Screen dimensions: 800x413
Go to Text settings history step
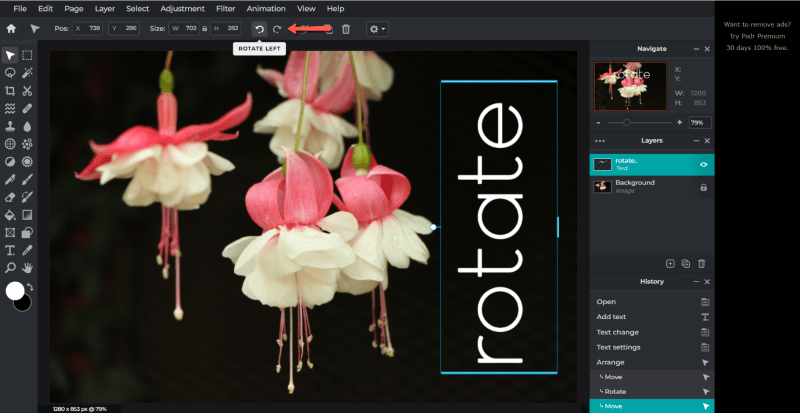[x=652, y=347]
